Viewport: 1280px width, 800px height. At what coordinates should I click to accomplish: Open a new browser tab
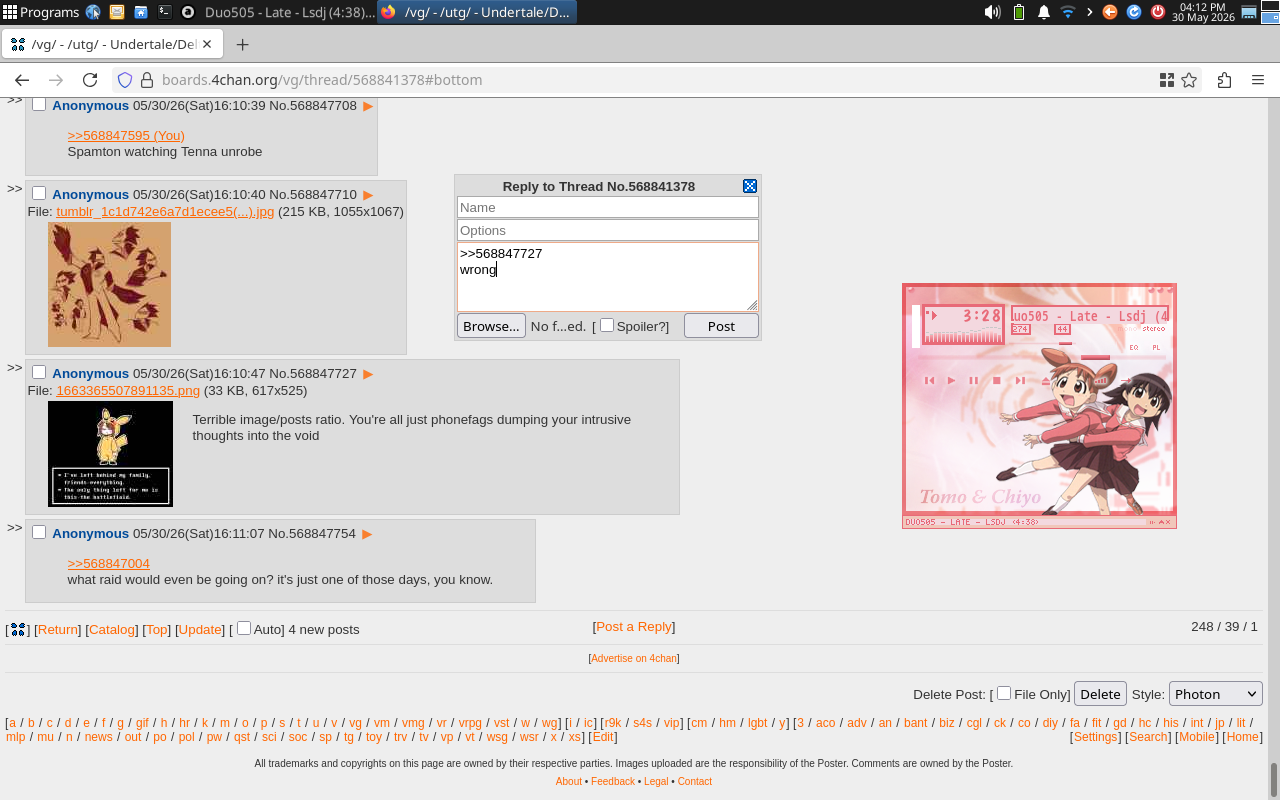[242, 45]
